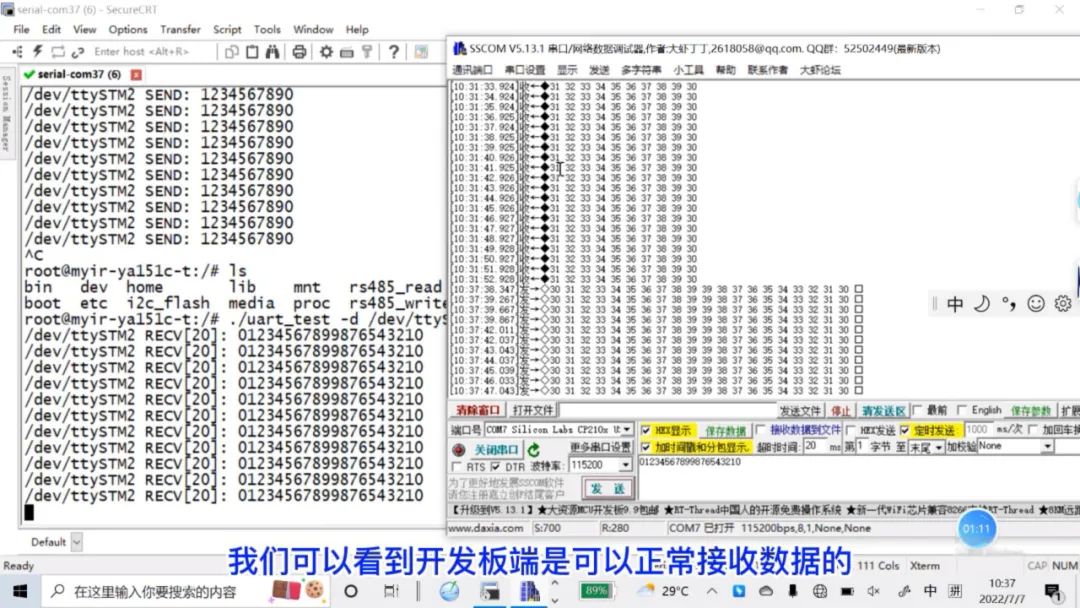Click the Print icon in SecureCRT toolbar
This screenshot has width=1080, height=608.
299,52
